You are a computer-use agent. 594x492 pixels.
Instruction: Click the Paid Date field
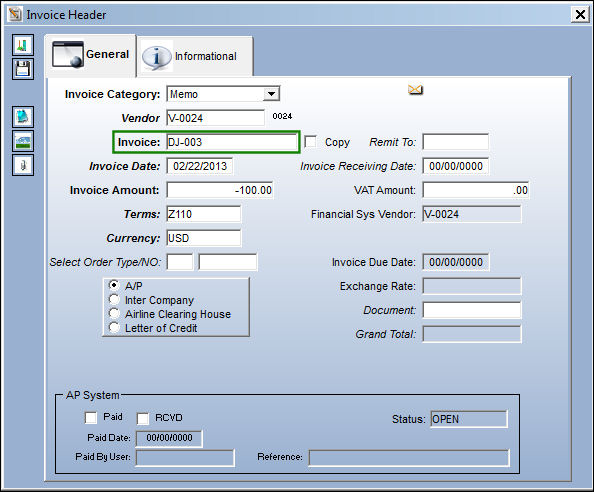[169, 438]
